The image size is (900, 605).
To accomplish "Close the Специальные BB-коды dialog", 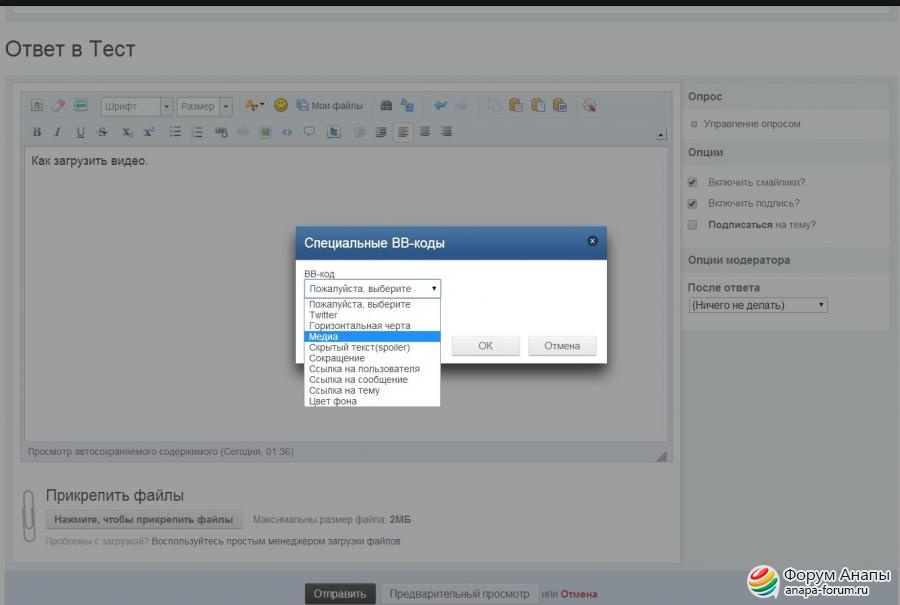I will coord(592,241).
